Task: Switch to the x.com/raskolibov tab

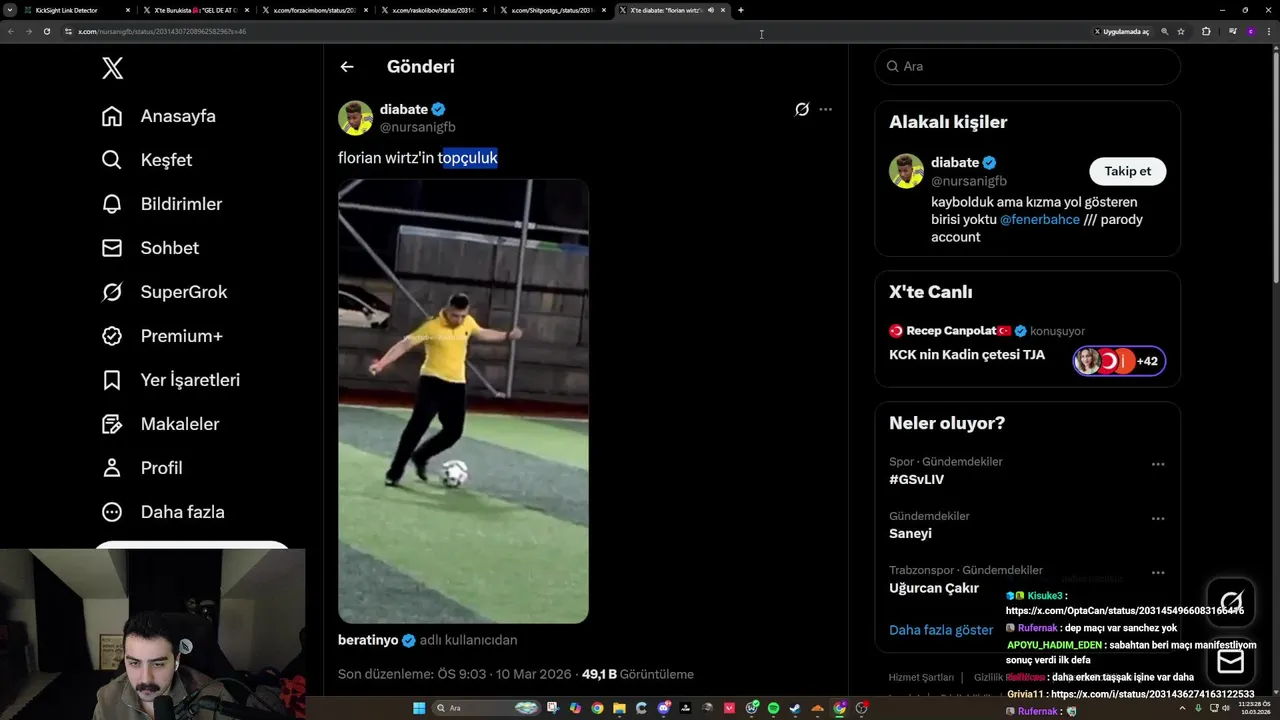Action: pos(433,10)
